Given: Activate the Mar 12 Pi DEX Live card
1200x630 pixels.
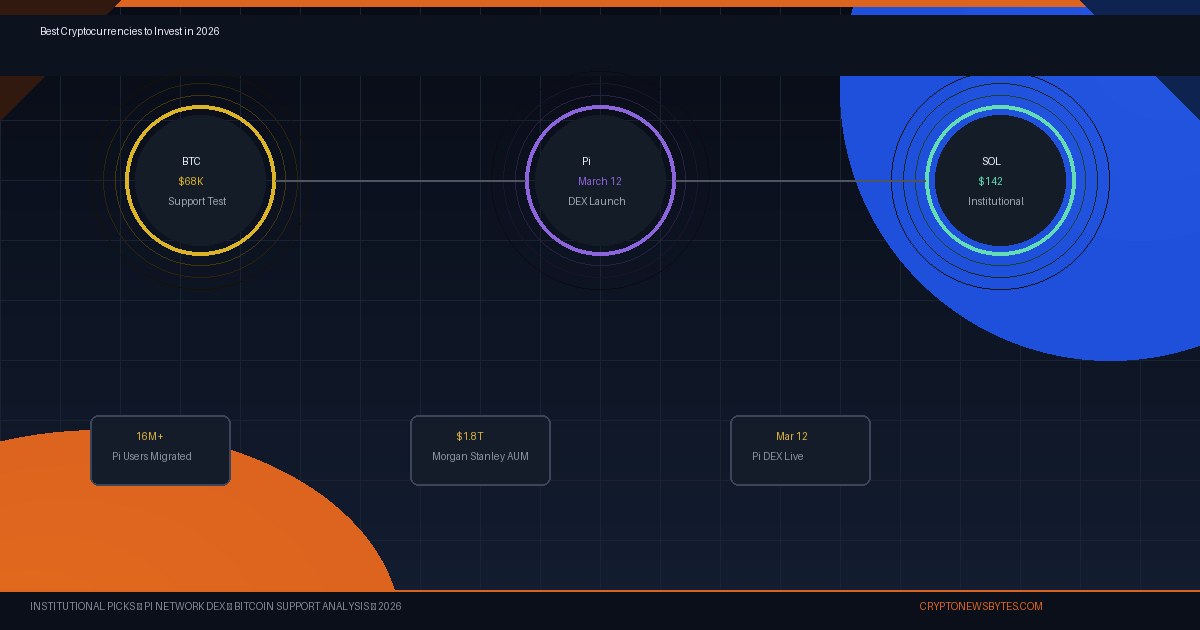Looking at the screenshot, I should (800, 450).
